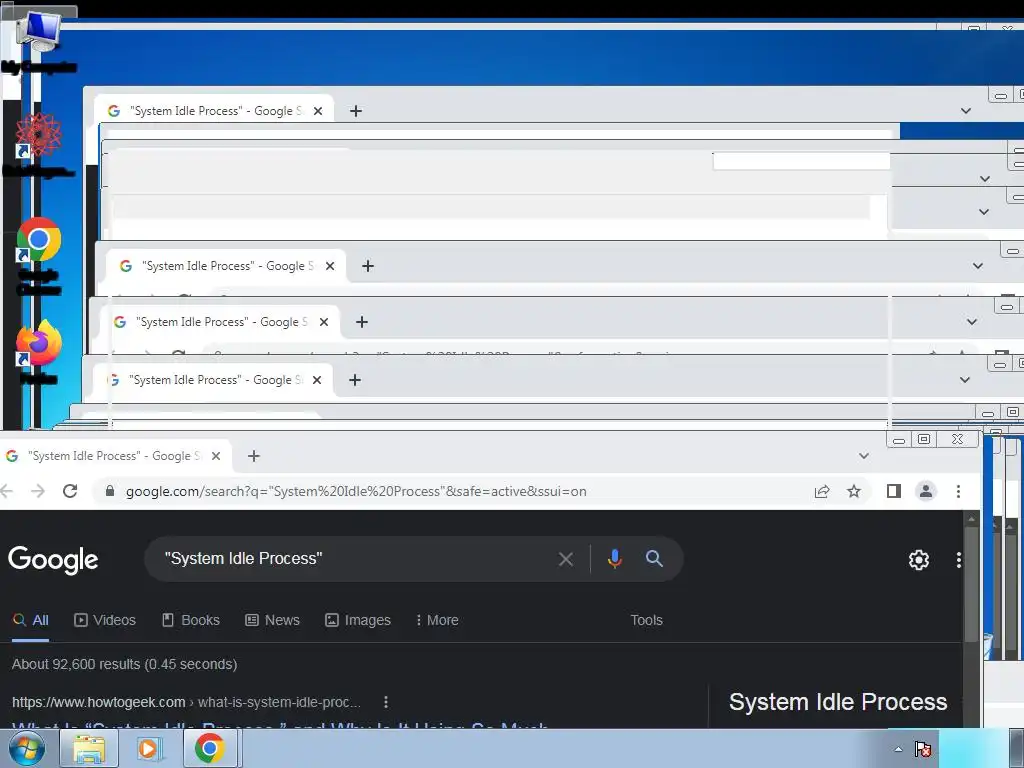Click the lock icon in the address bar
The image size is (1024, 768).
click(110, 491)
